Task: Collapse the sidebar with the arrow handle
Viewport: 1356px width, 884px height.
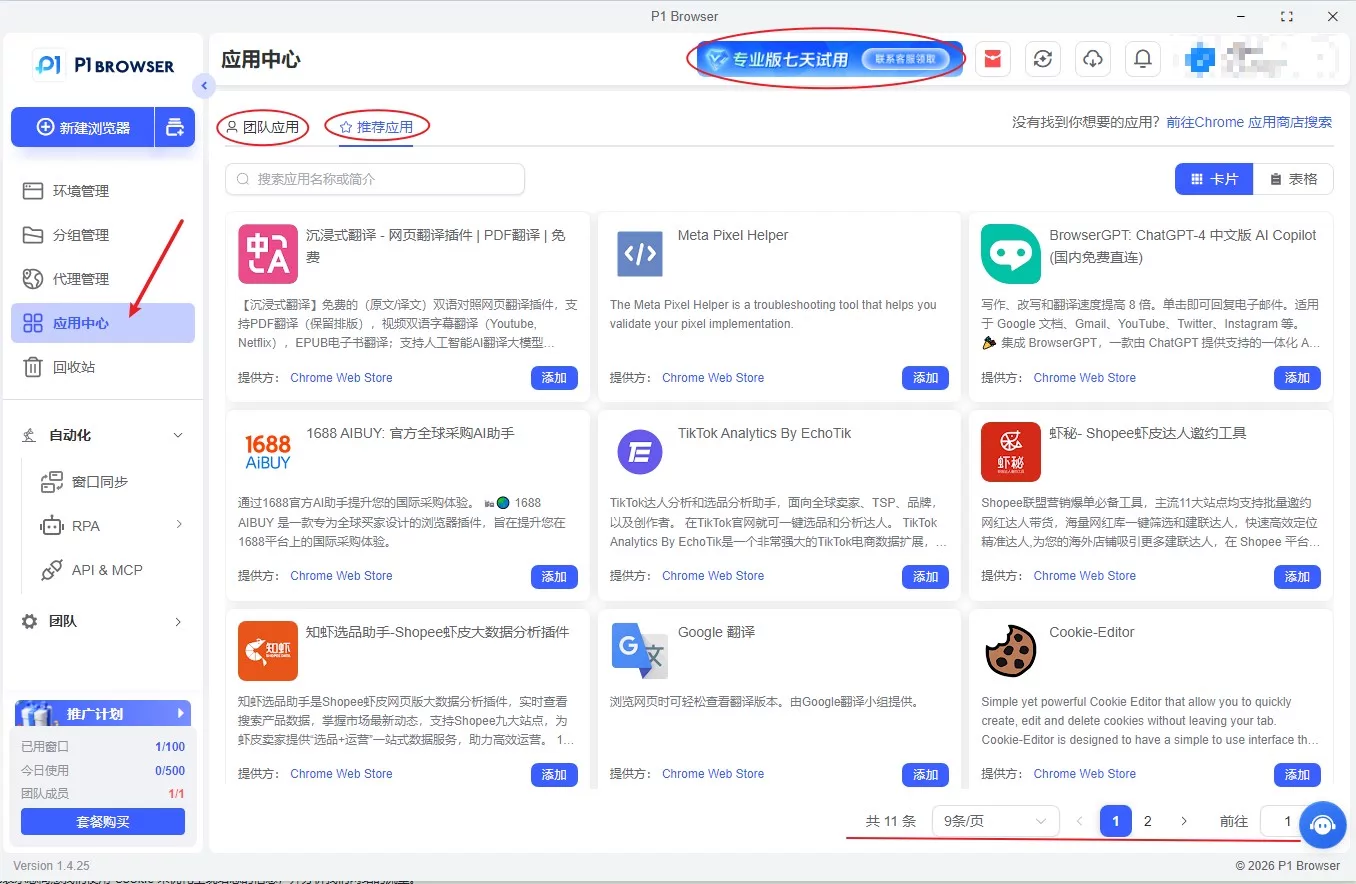Action: click(204, 86)
